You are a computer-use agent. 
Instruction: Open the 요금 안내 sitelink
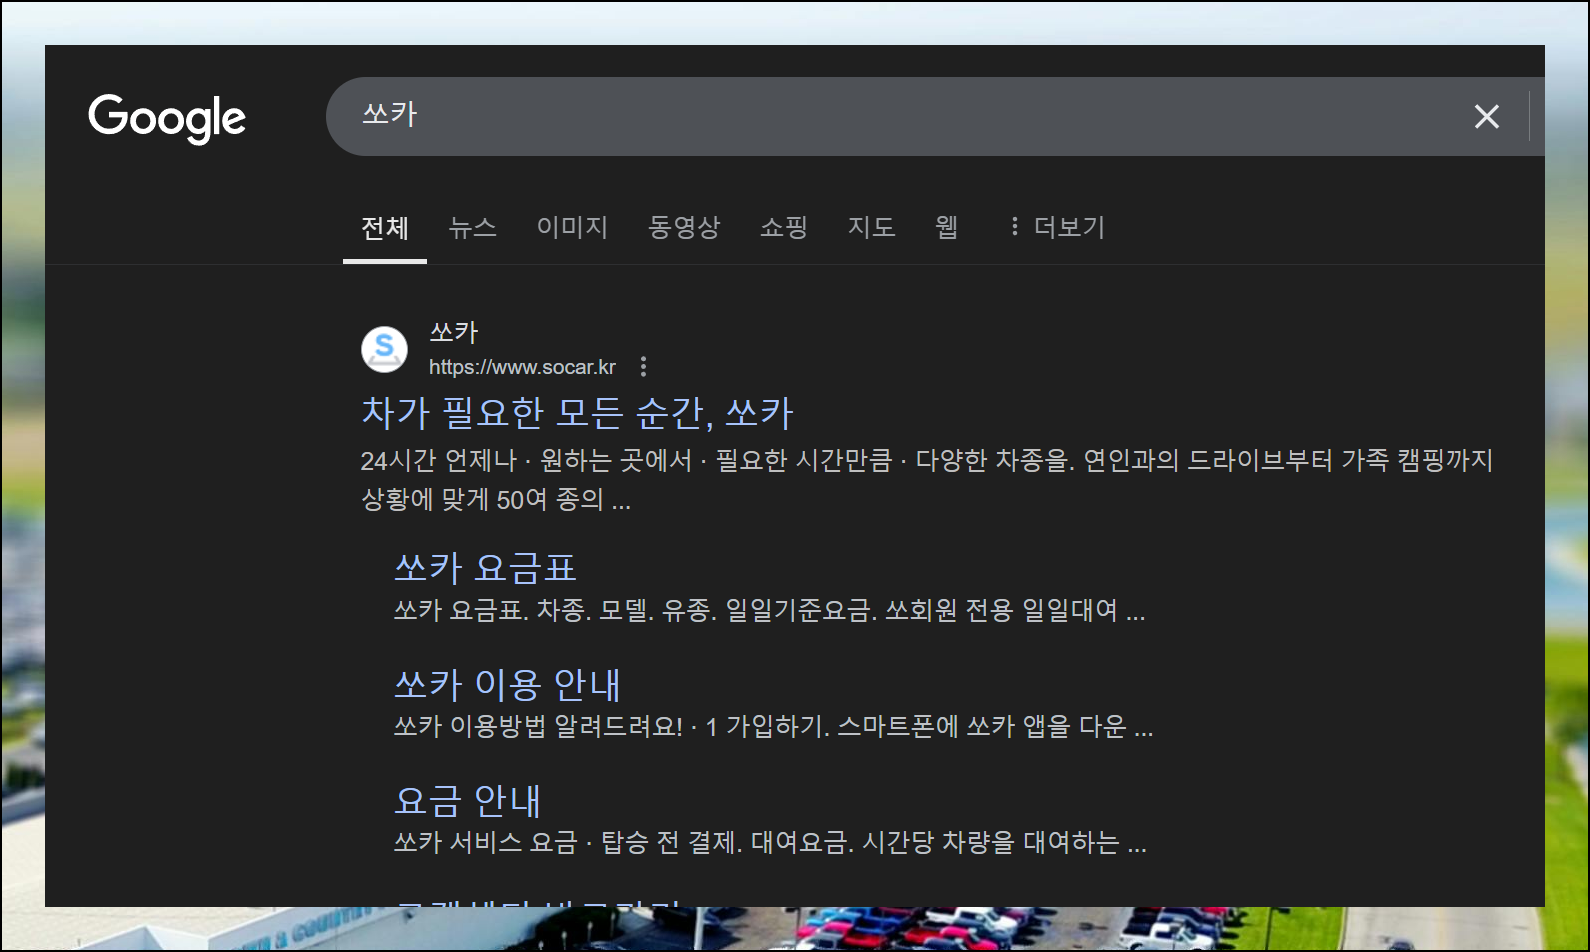(x=467, y=800)
